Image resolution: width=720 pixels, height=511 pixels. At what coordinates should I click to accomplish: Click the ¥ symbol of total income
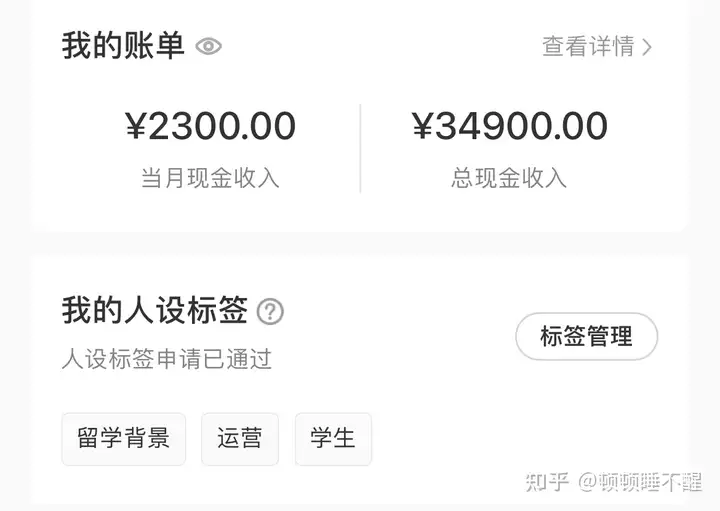(x=423, y=126)
